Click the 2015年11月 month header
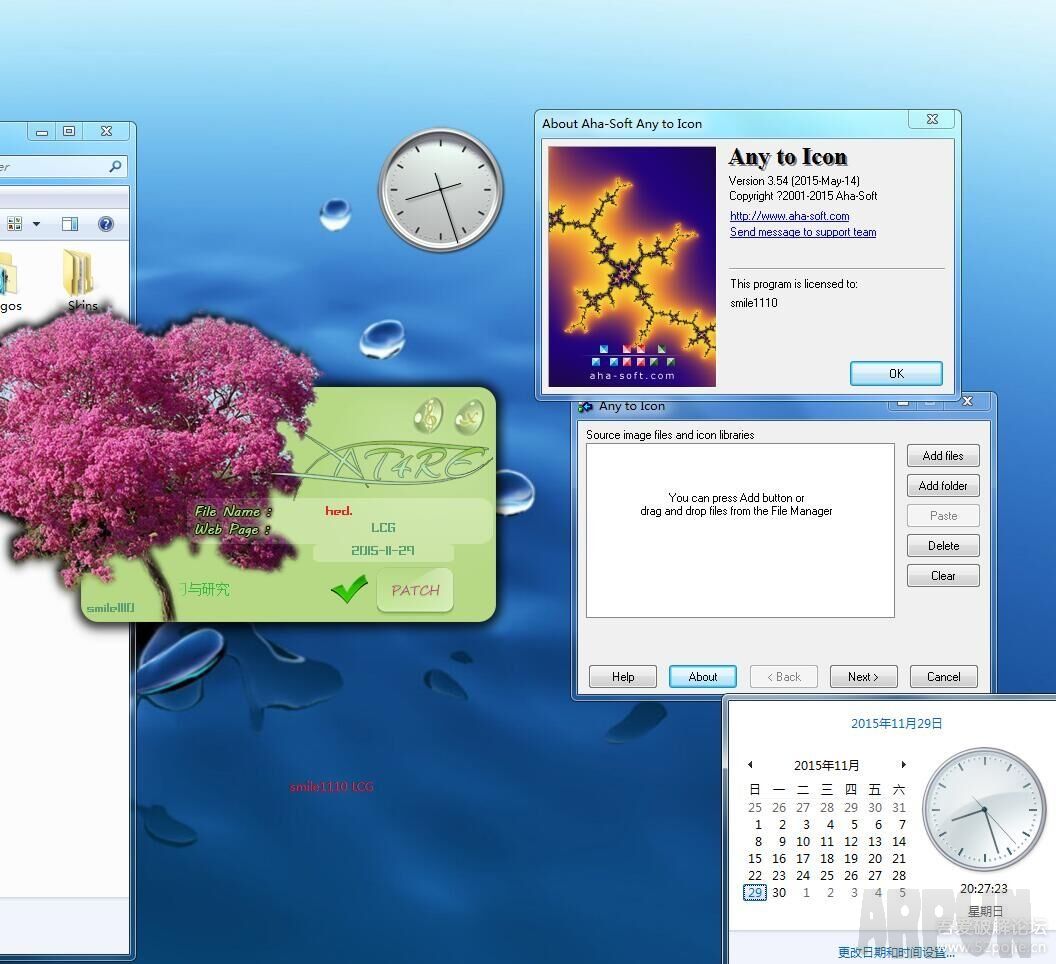Image resolution: width=1056 pixels, height=964 pixels. click(x=826, y=765)
